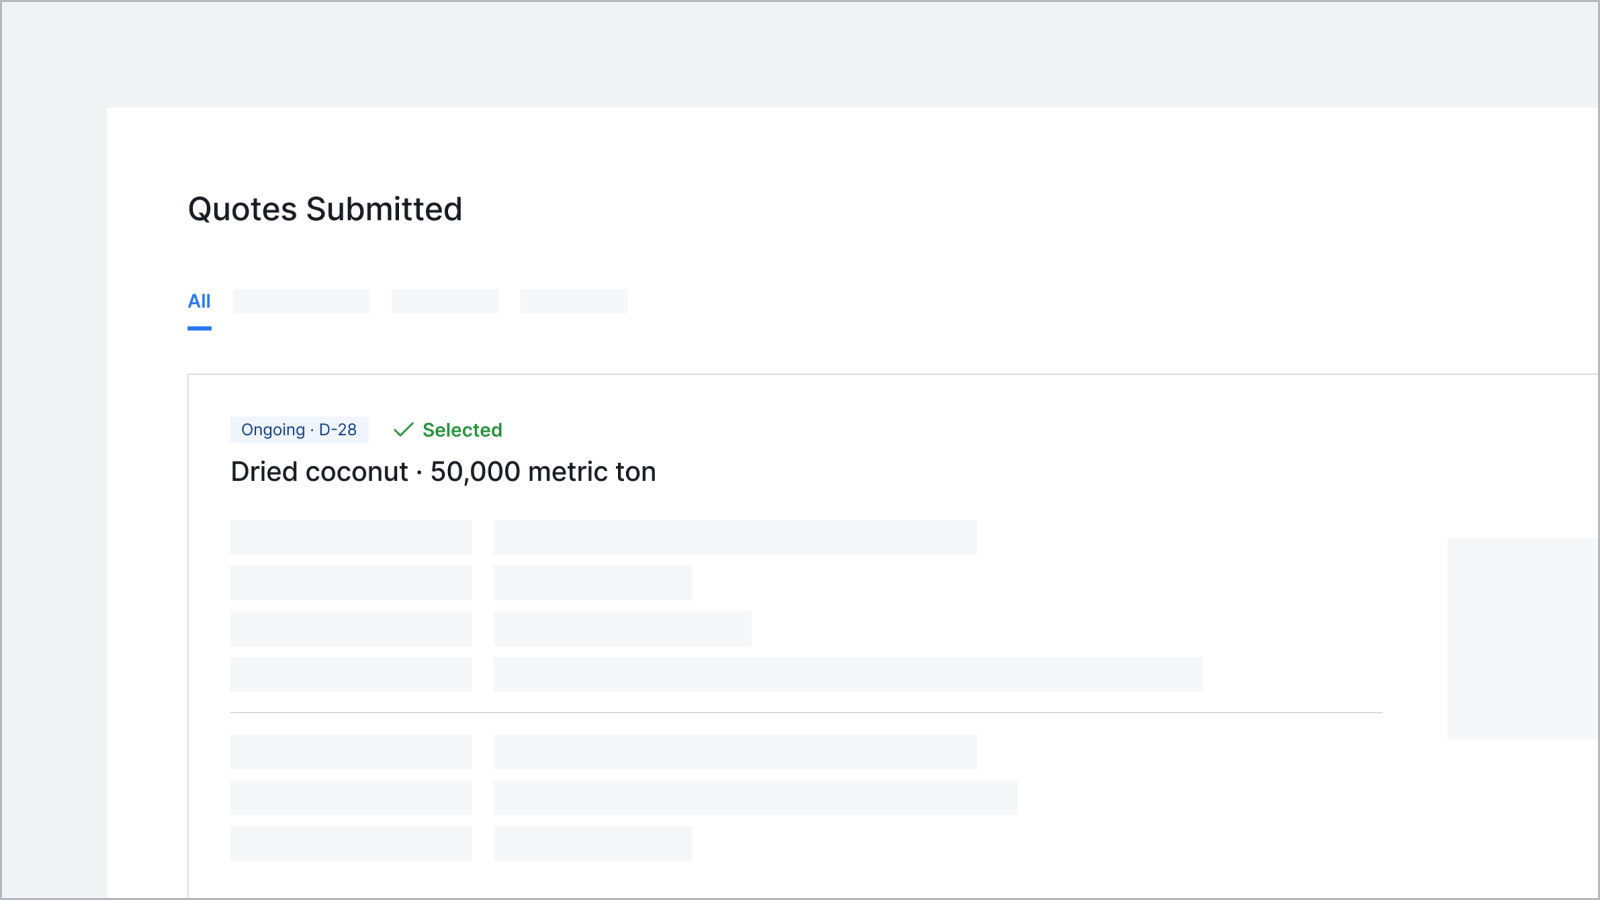
Task: Select the All tab
Action: tap(199, 301)
